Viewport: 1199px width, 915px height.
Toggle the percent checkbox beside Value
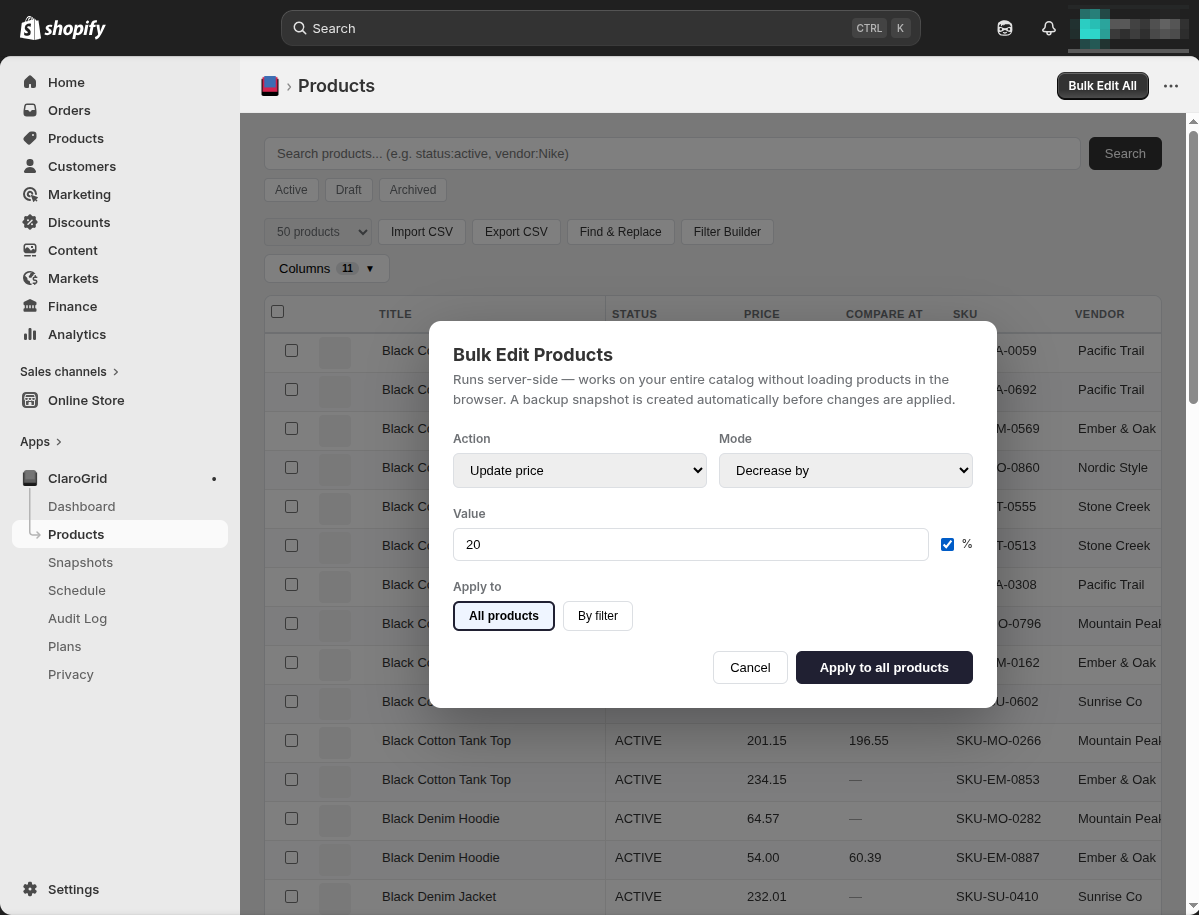pos(947,544)
